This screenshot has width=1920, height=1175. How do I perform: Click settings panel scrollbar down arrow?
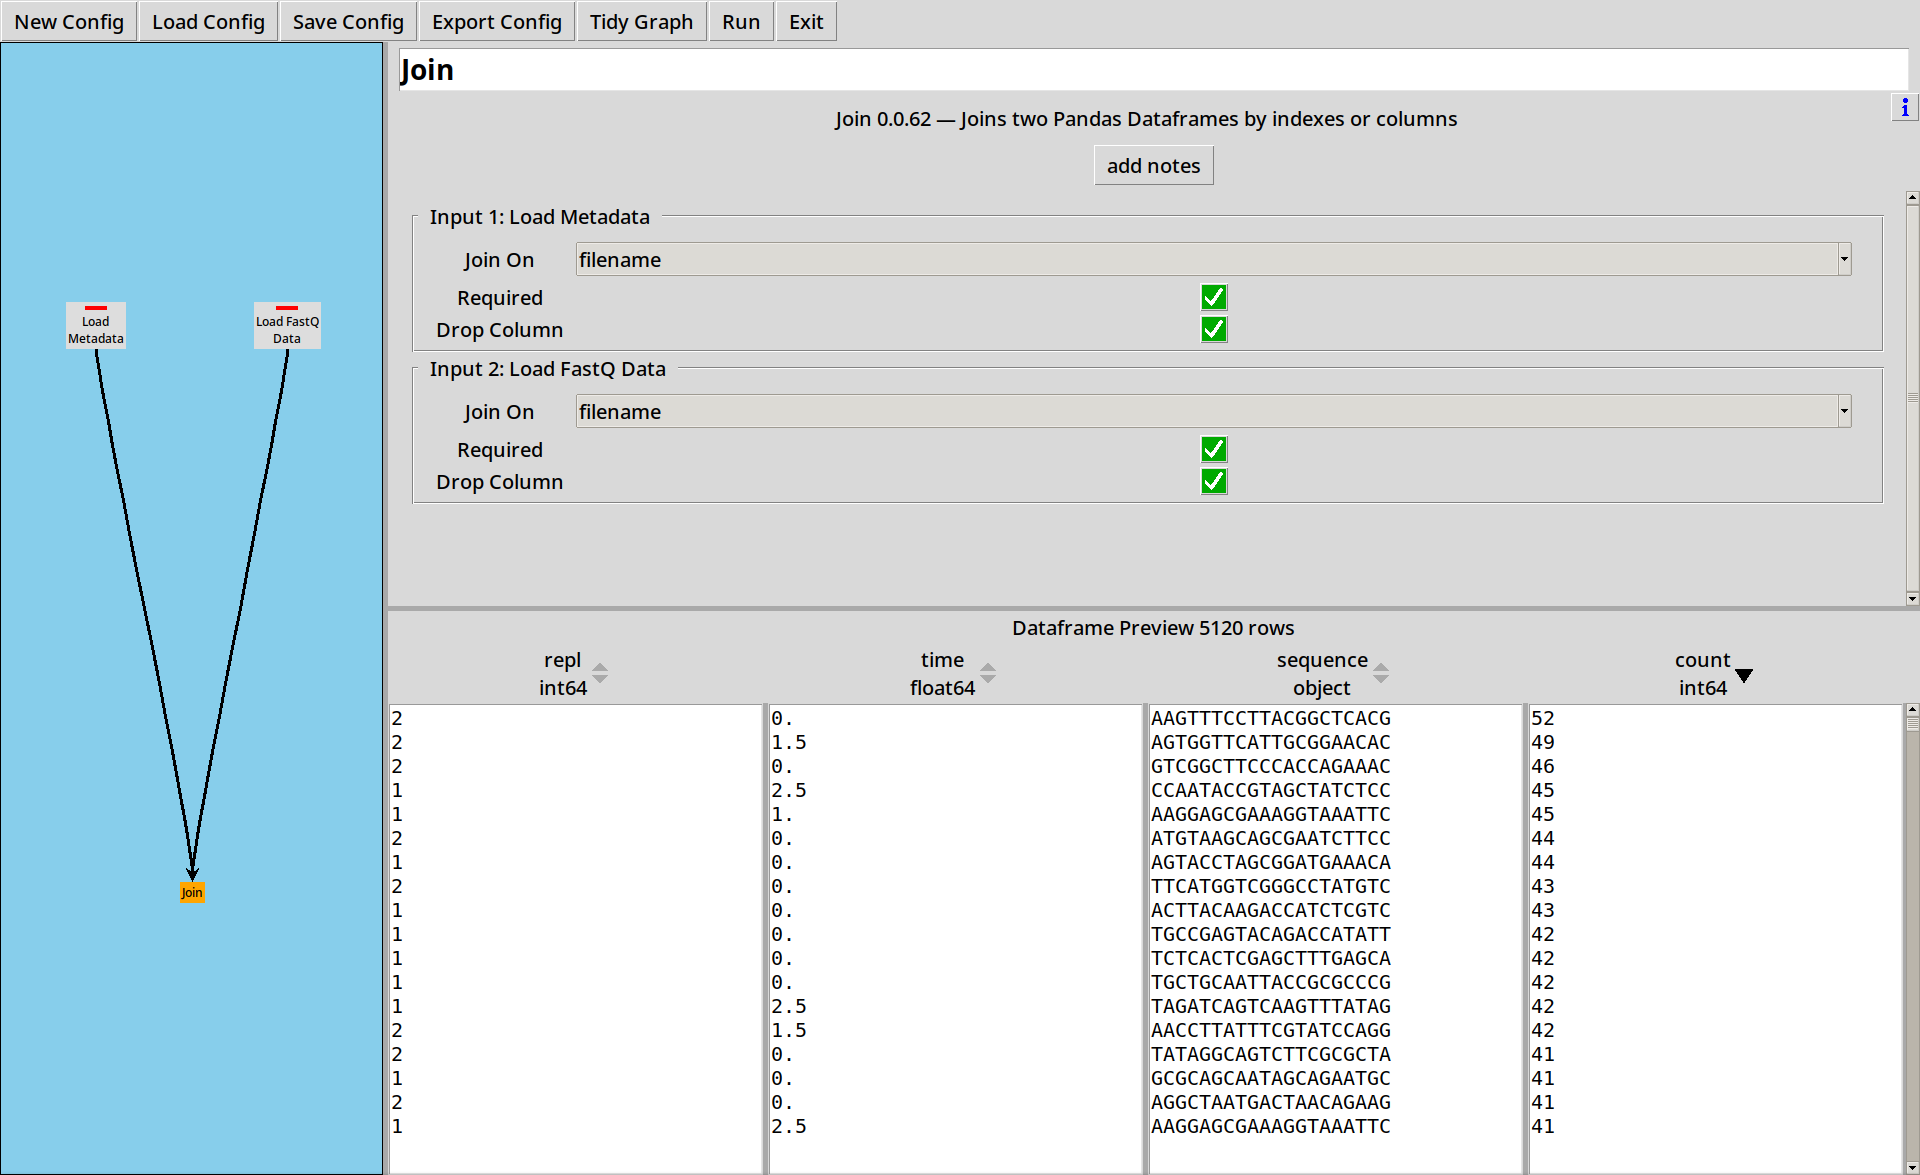pos(1912,599)
